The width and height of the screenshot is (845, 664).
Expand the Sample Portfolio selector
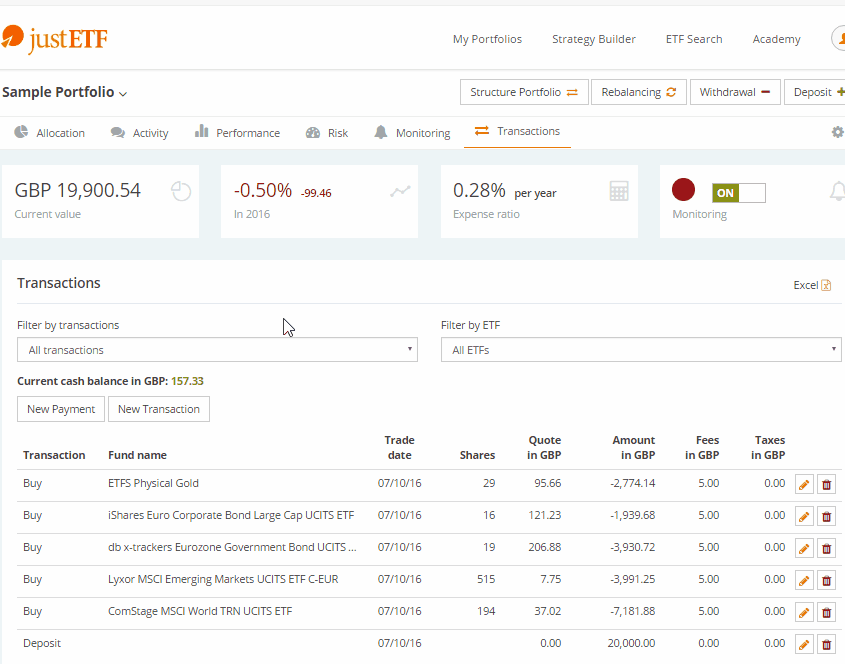65,92
